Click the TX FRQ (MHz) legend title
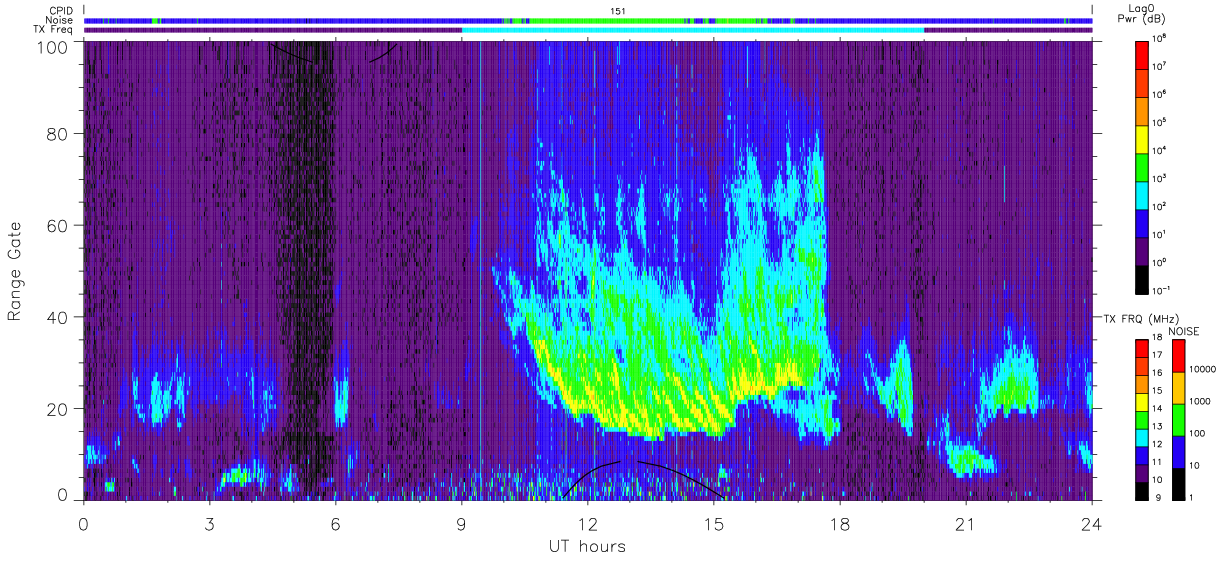1228x567 pixels. [x=1141, y=318]
